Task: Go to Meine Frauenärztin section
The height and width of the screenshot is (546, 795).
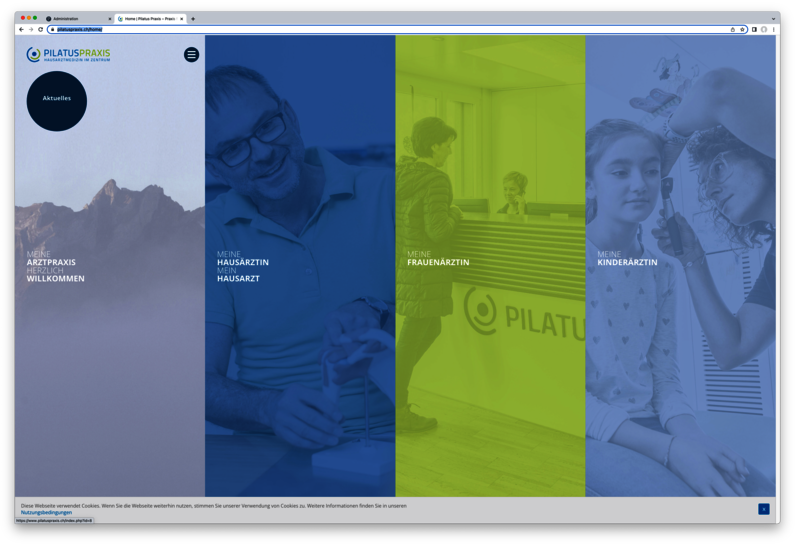Action: 438,259
